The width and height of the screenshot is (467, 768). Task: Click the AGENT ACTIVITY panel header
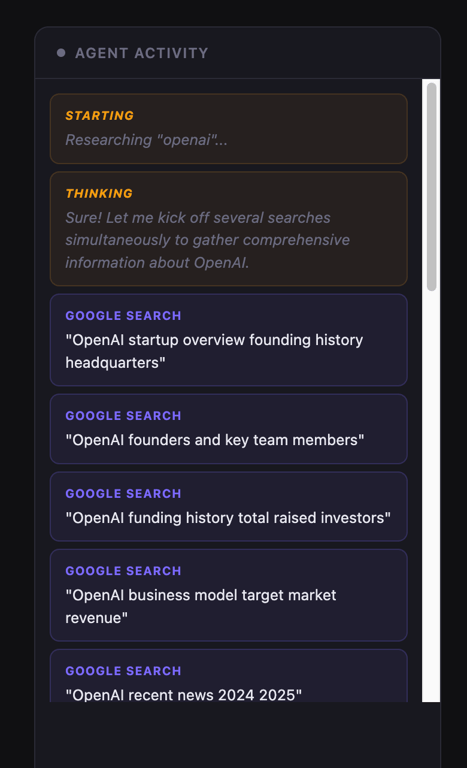[237, 53]
